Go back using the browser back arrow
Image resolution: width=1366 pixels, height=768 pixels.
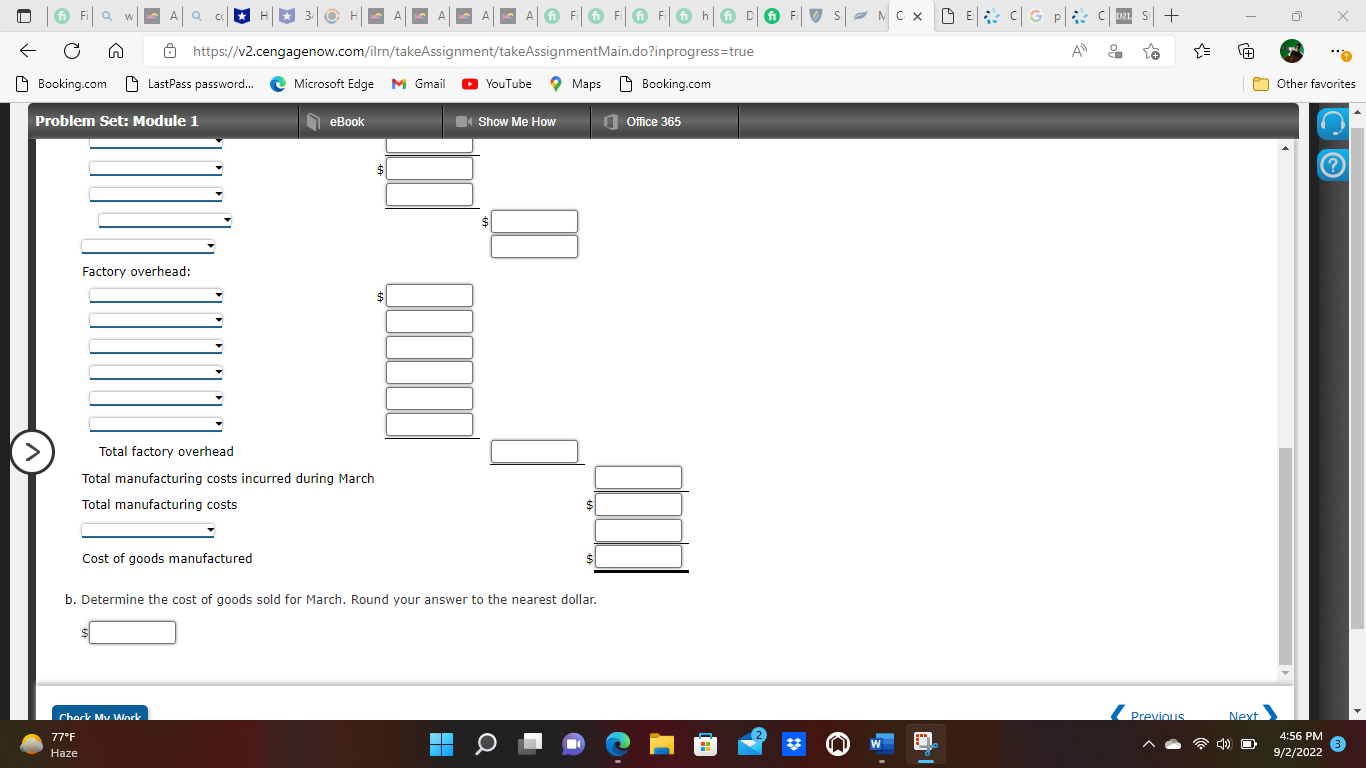(x=29, y=51)
